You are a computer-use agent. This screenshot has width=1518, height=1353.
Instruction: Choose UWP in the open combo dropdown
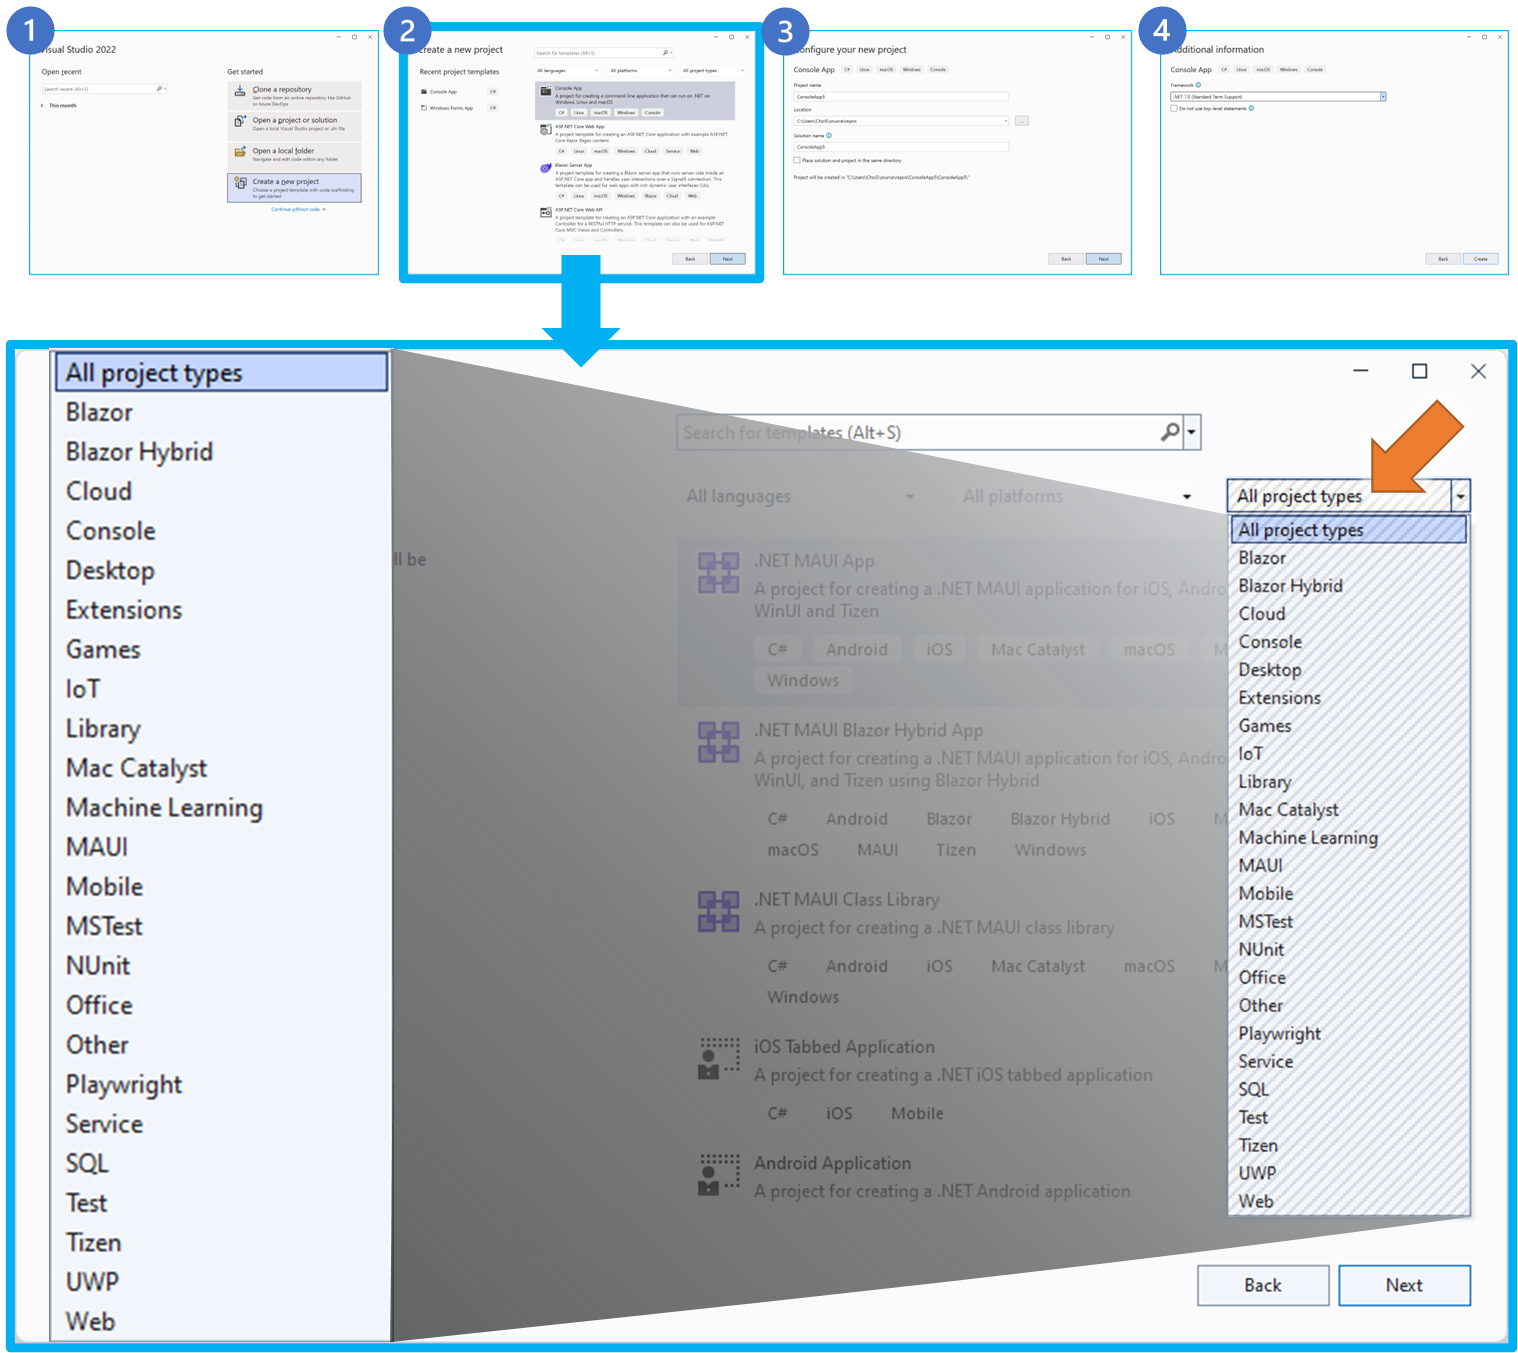pos(1348,1174)
